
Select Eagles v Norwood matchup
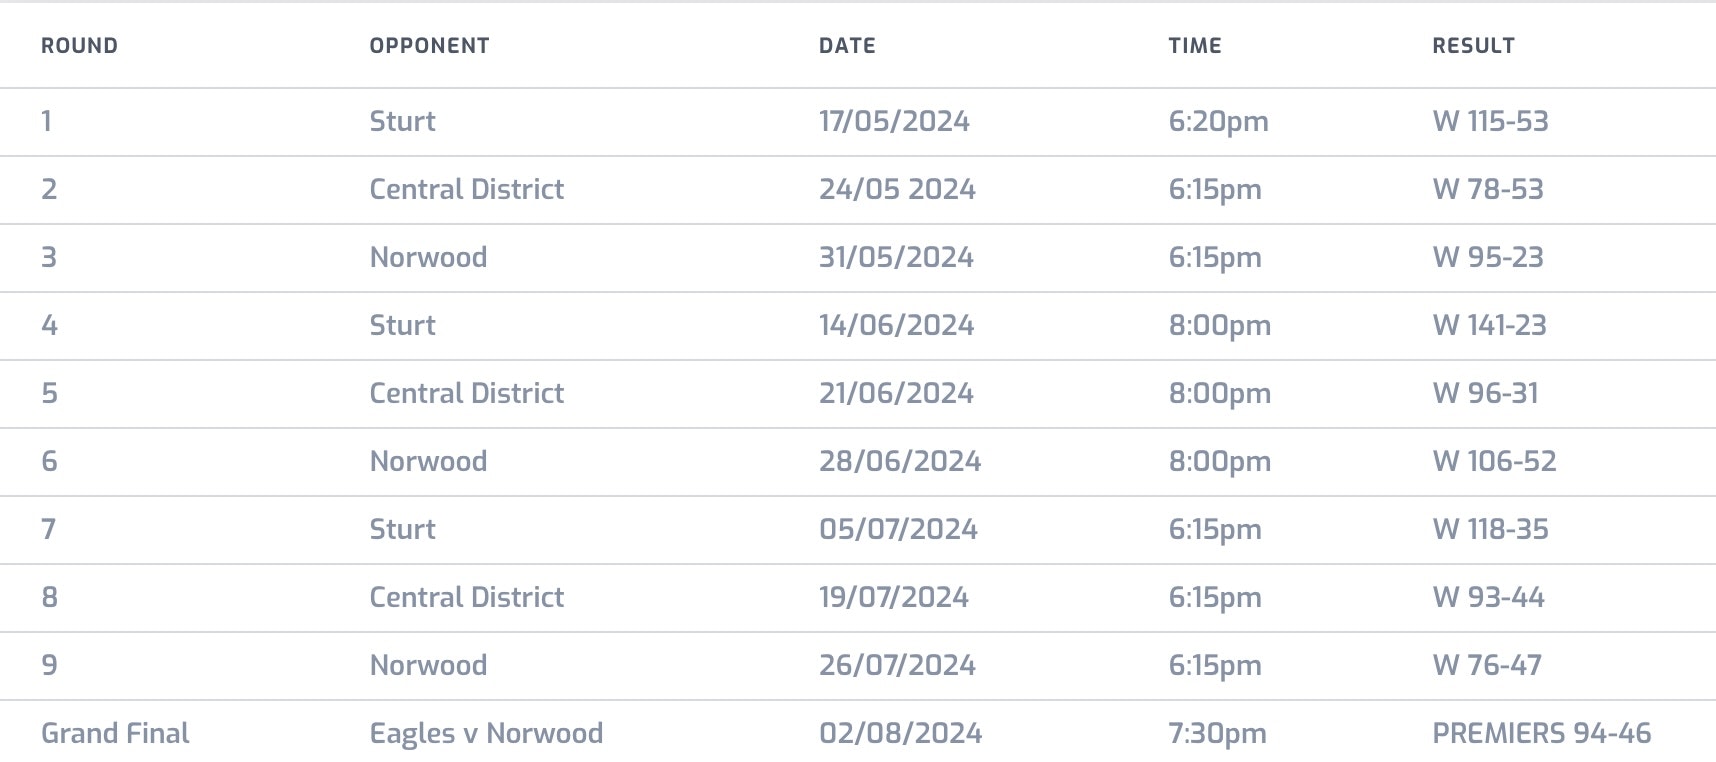(x=486, y=734)
